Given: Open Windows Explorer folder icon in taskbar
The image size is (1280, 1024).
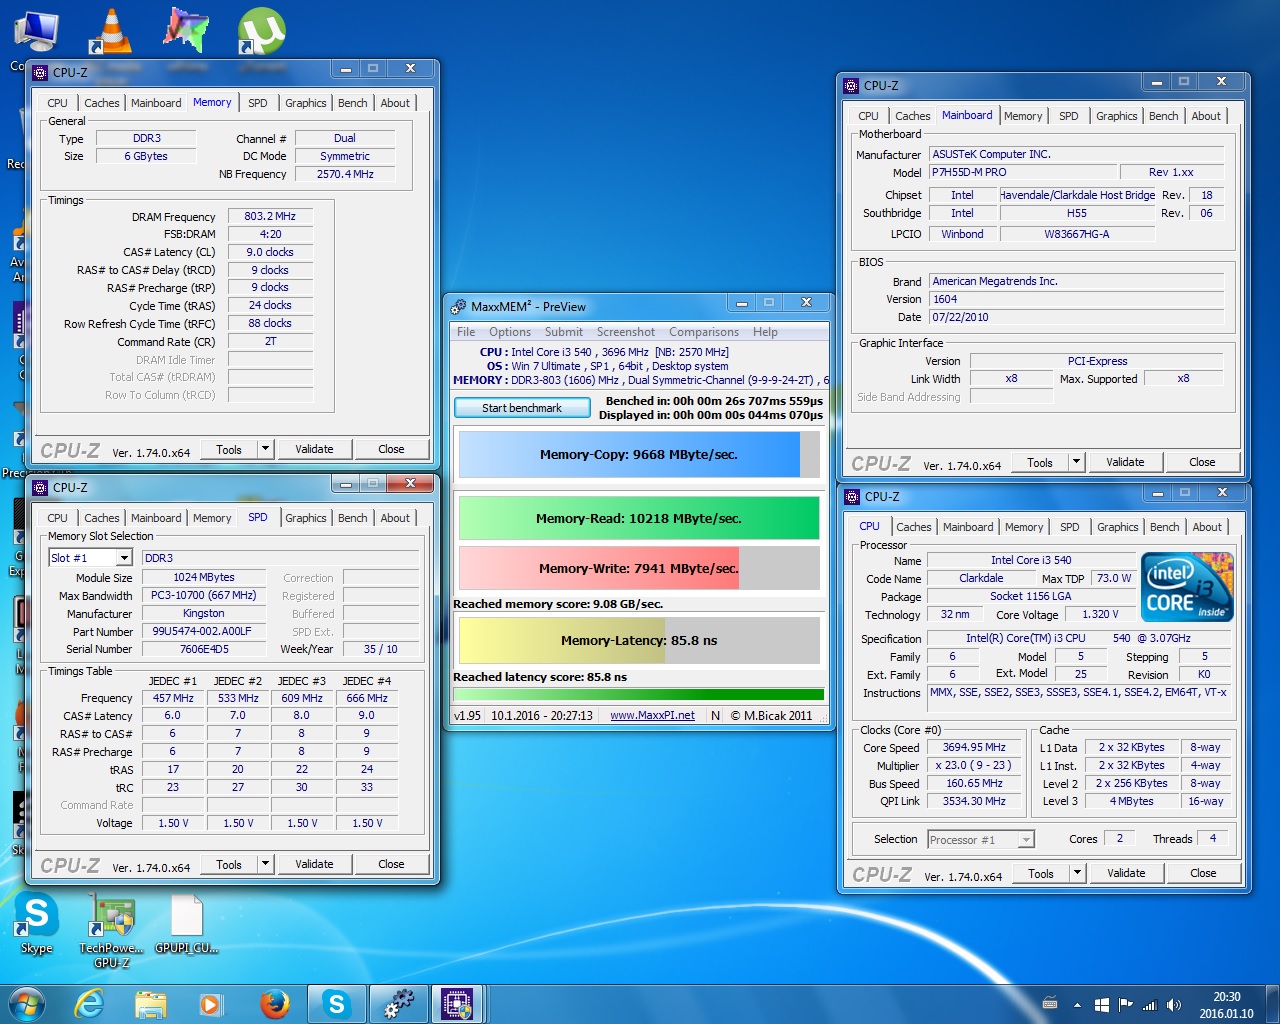Looking at the screenshot, I should point(151,1004).
